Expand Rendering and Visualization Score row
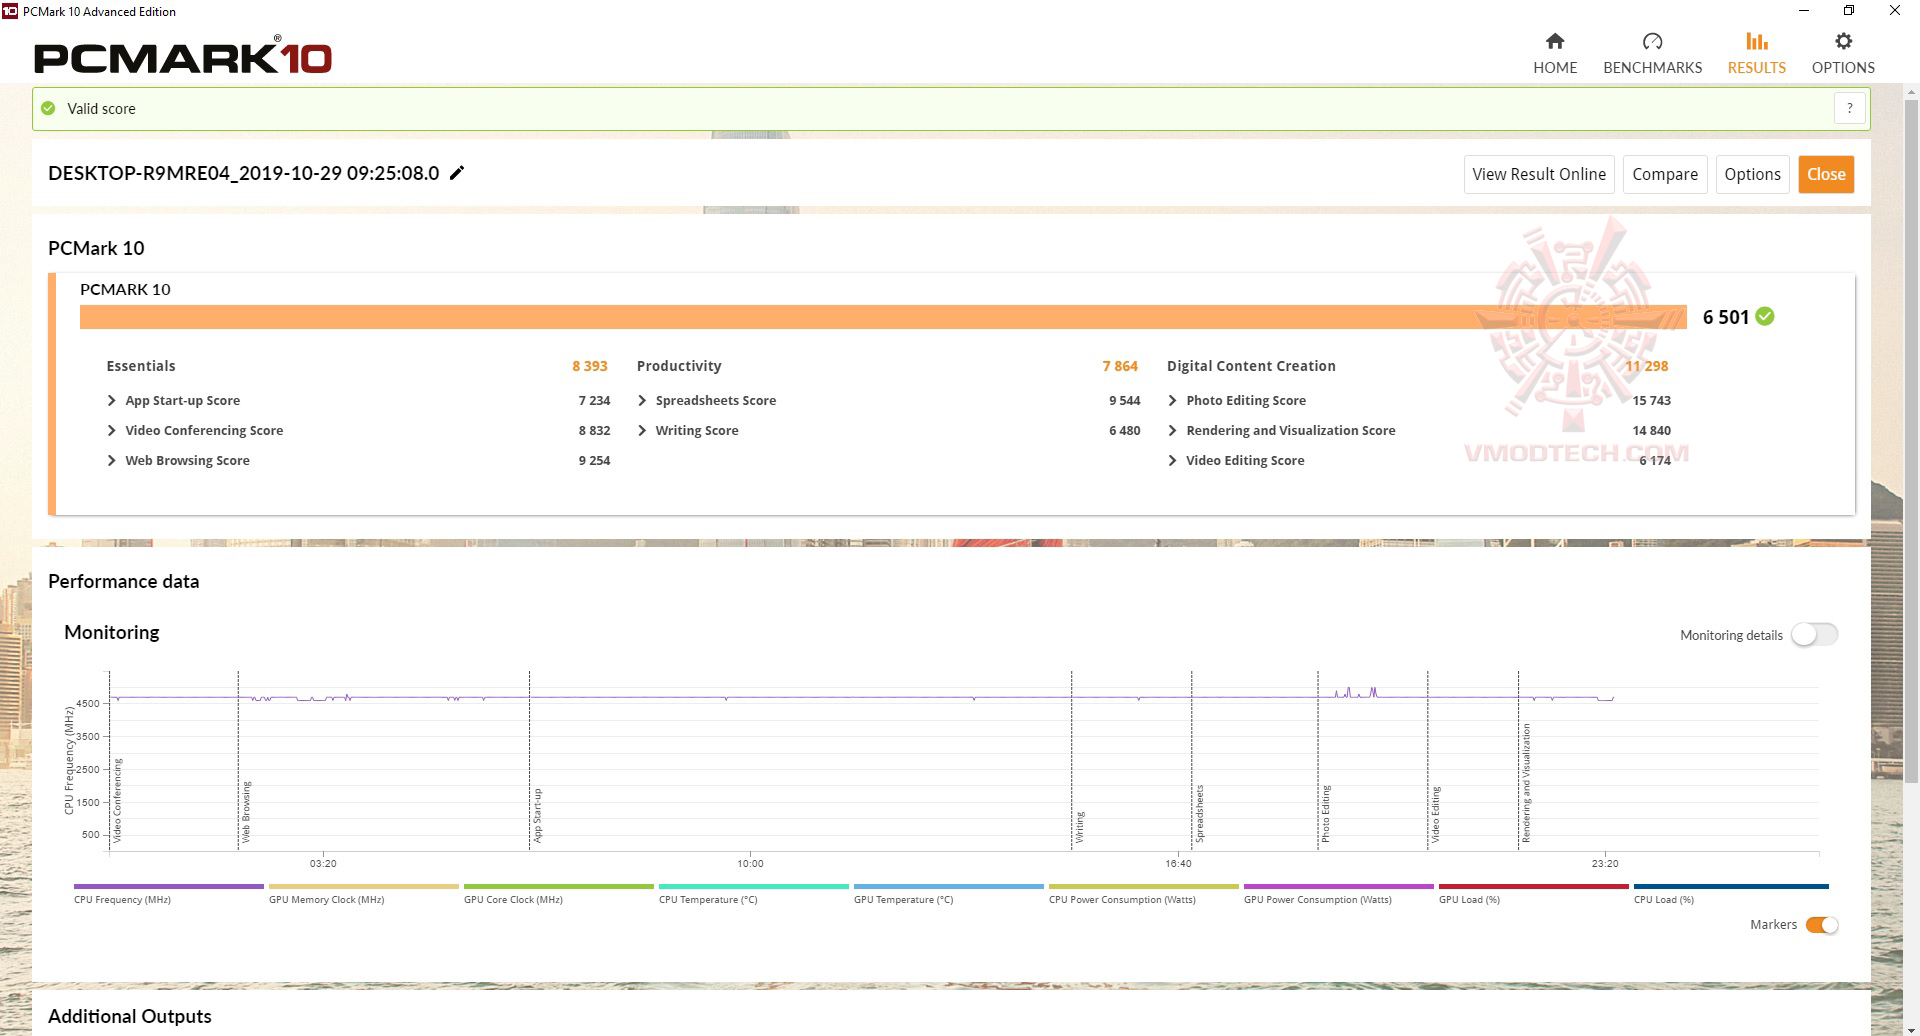Screen dimensions: 1920x1036 (x=1172, y=430)
